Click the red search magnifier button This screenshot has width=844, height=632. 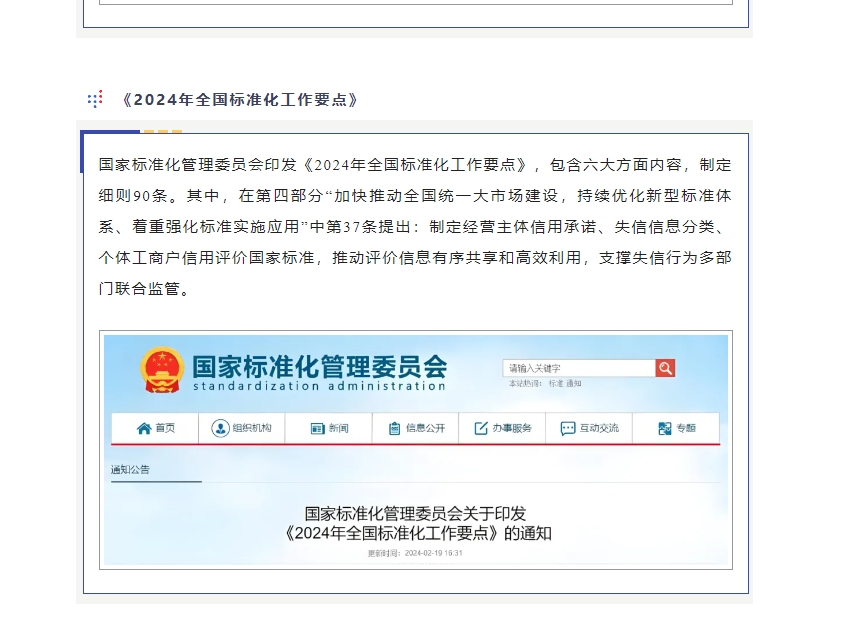click(665, 368)
